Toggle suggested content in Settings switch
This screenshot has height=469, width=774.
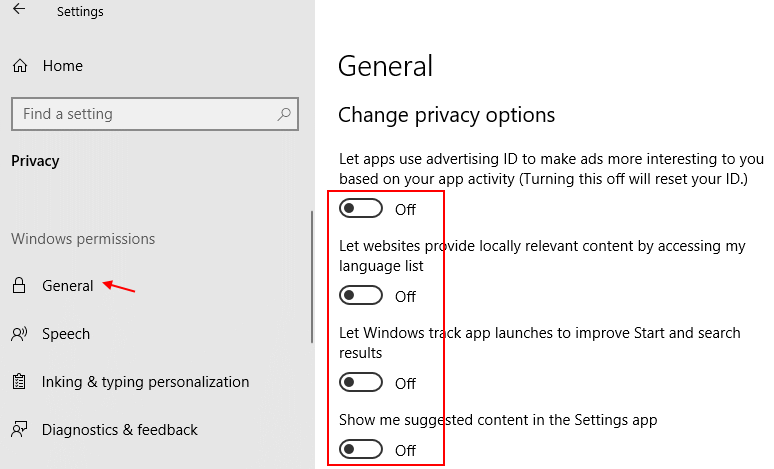[x=361, y=450]
